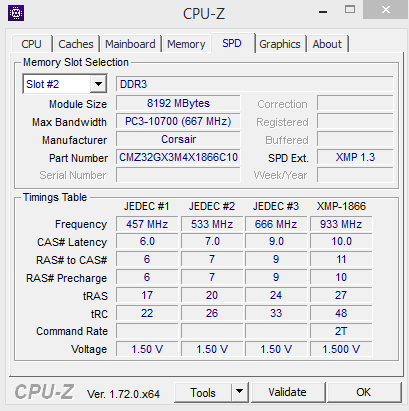Click the Command Rate row label
Viewport: 409px width, 411px height.
72,331
